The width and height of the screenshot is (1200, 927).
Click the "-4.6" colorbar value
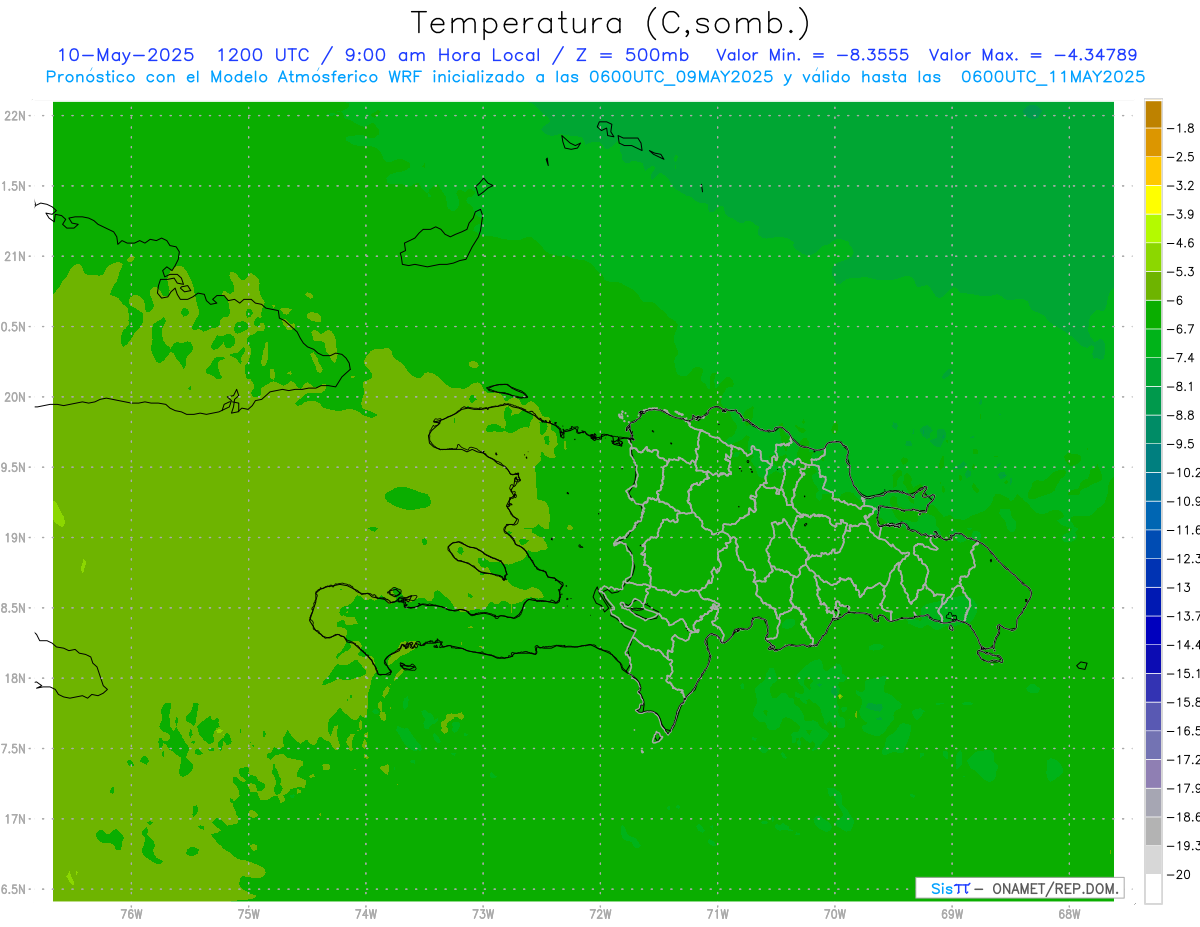[x=1182, y=243]
